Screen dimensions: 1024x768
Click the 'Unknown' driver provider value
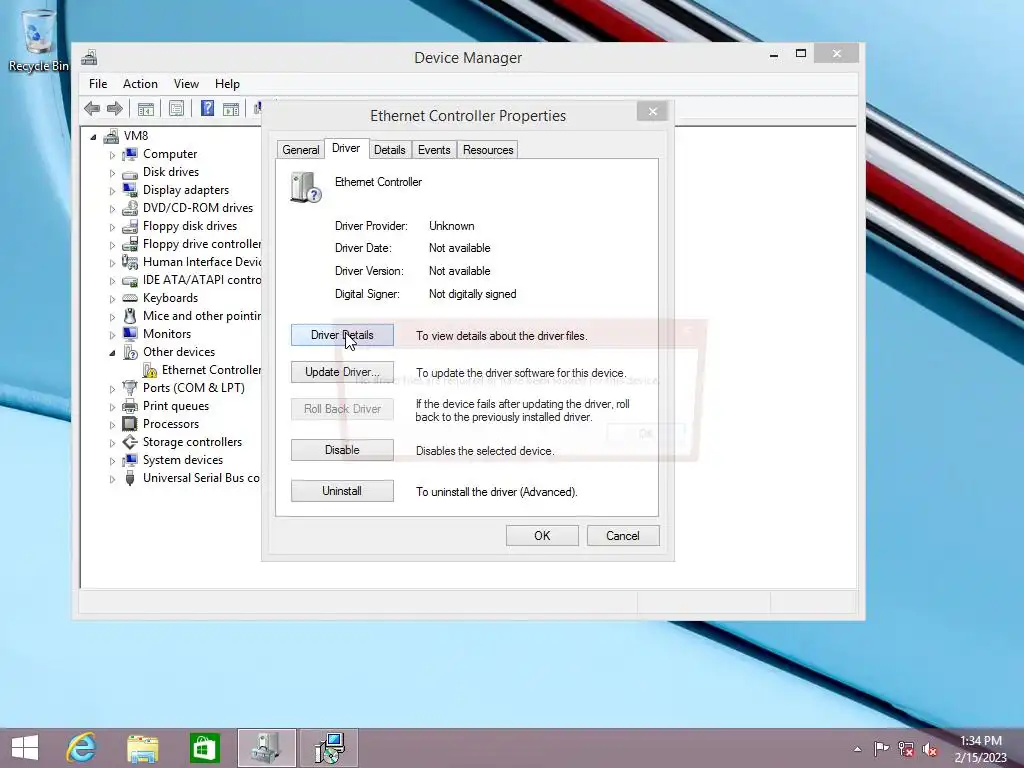pyautogui.click(x=452, y=226)
